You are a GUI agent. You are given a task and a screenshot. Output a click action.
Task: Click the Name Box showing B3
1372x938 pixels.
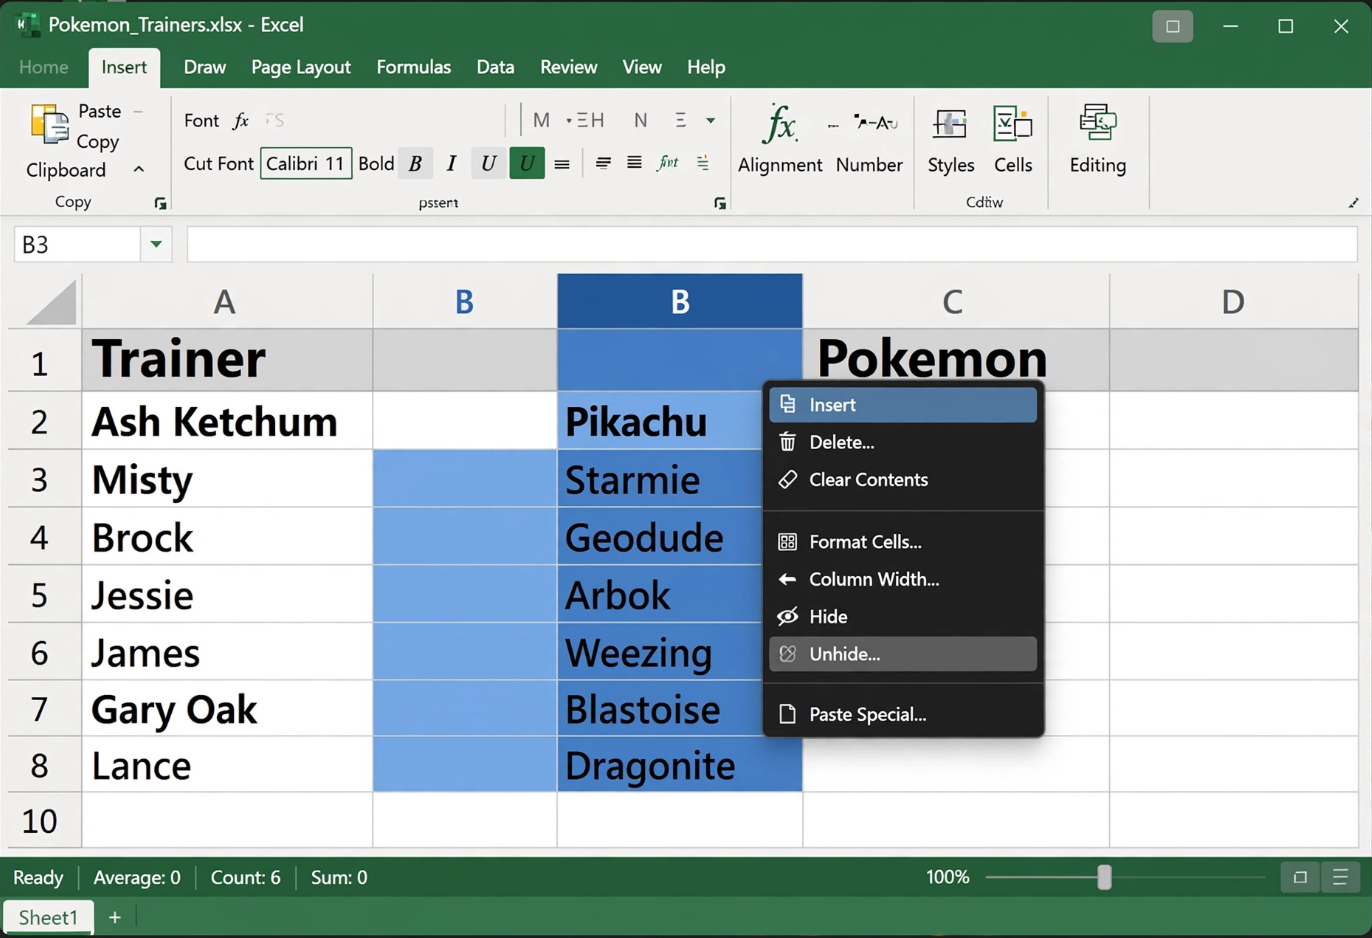click(77, 245)
